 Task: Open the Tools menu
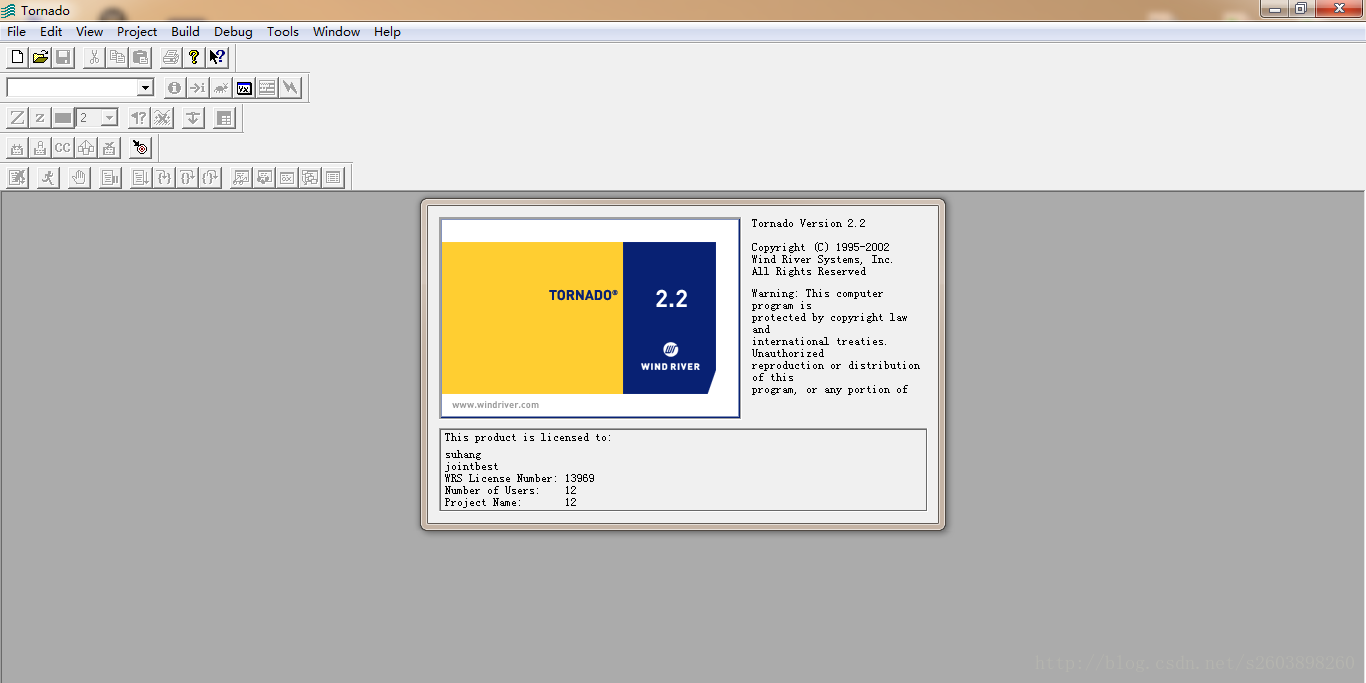pyautogui.click(x=283, y=32)
